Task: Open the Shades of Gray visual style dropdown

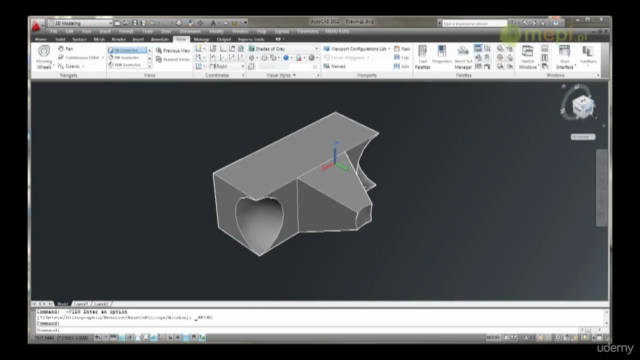Action: click(x=283, y=49)
